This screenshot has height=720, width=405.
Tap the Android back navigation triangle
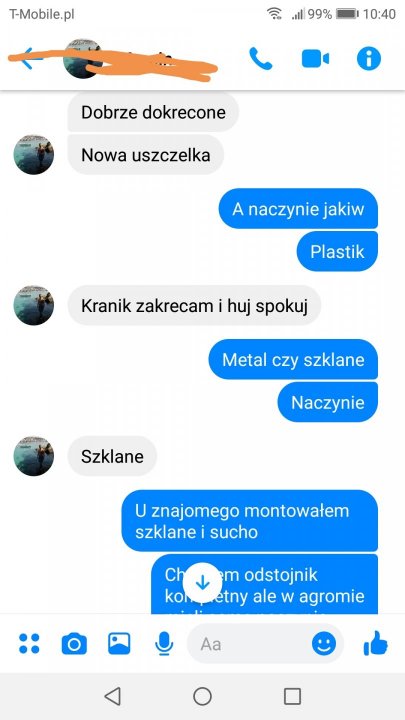coord(112,696)
